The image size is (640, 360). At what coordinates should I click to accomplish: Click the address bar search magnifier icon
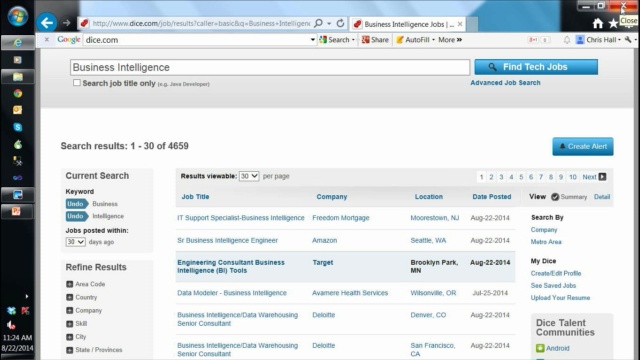pyautogui.click(x=318, y=23)
